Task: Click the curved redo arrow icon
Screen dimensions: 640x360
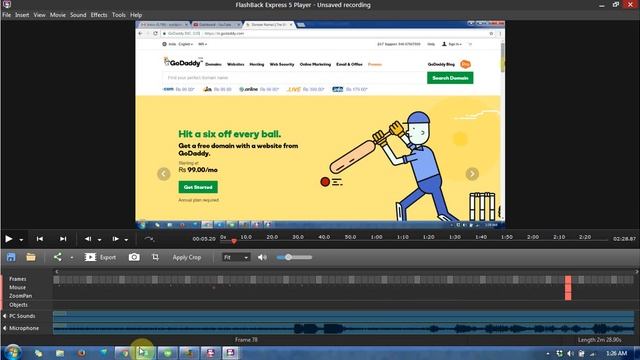Action: click(149, 239)
